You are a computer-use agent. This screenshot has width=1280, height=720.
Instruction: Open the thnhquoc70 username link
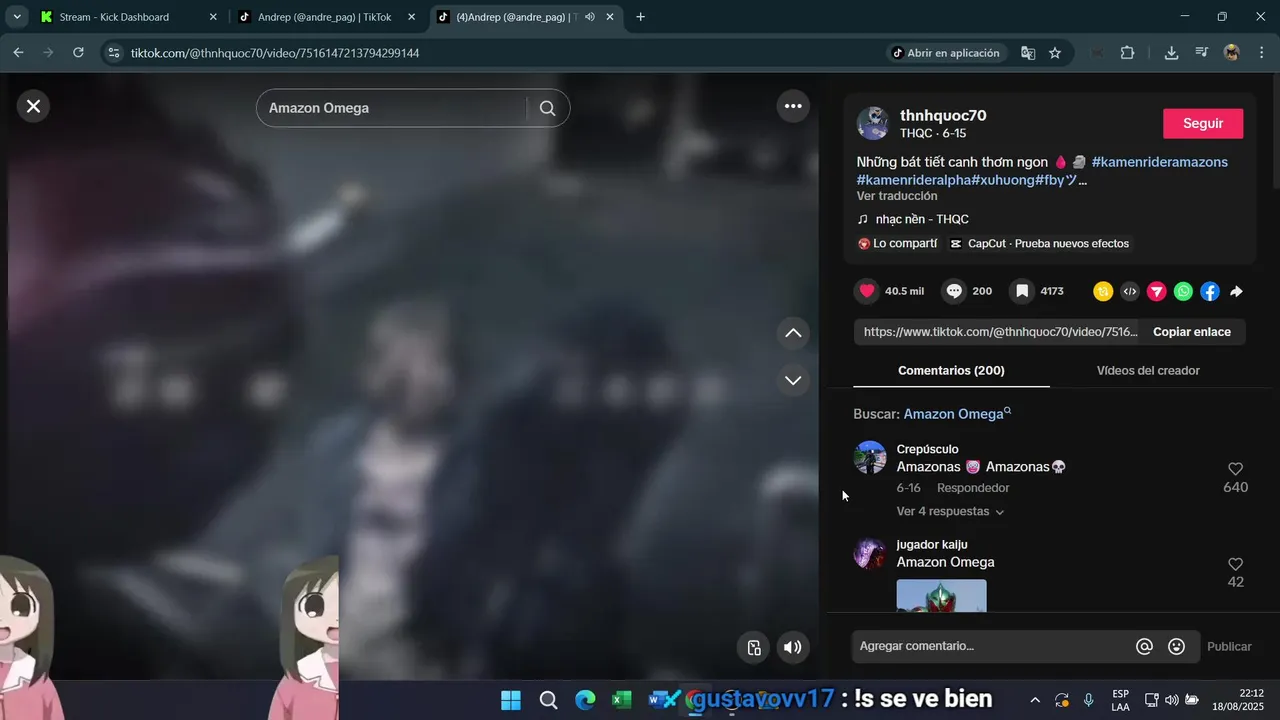click(943, 115)
